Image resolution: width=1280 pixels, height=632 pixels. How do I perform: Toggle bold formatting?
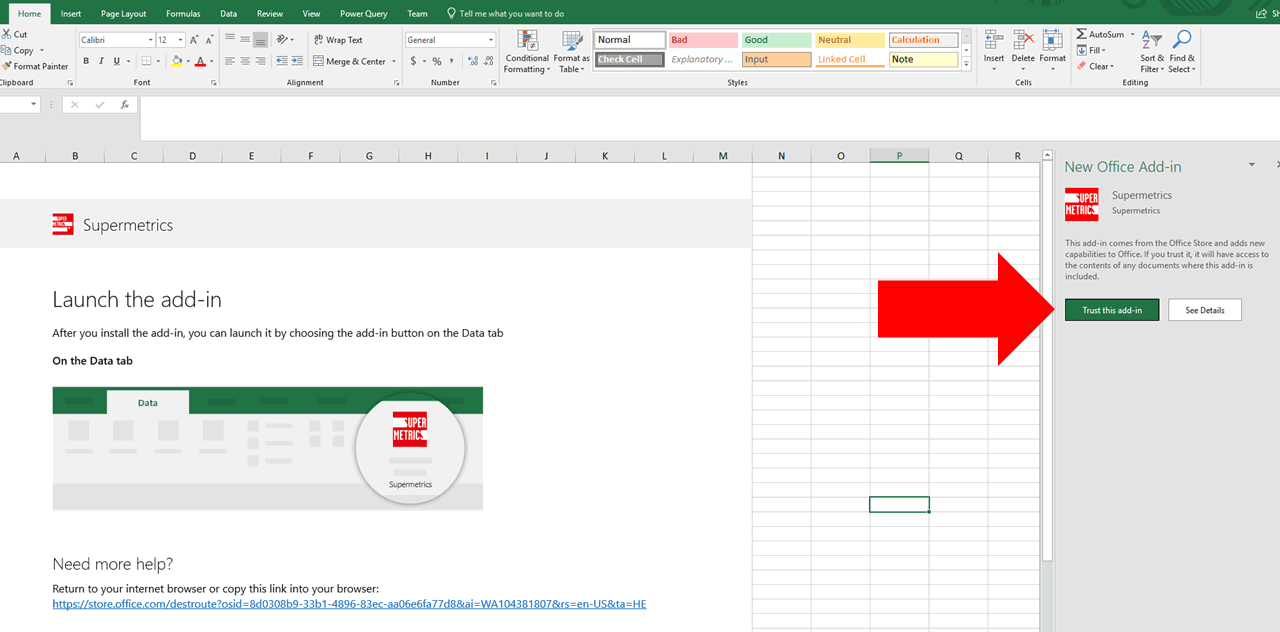[x=86, y=61]
